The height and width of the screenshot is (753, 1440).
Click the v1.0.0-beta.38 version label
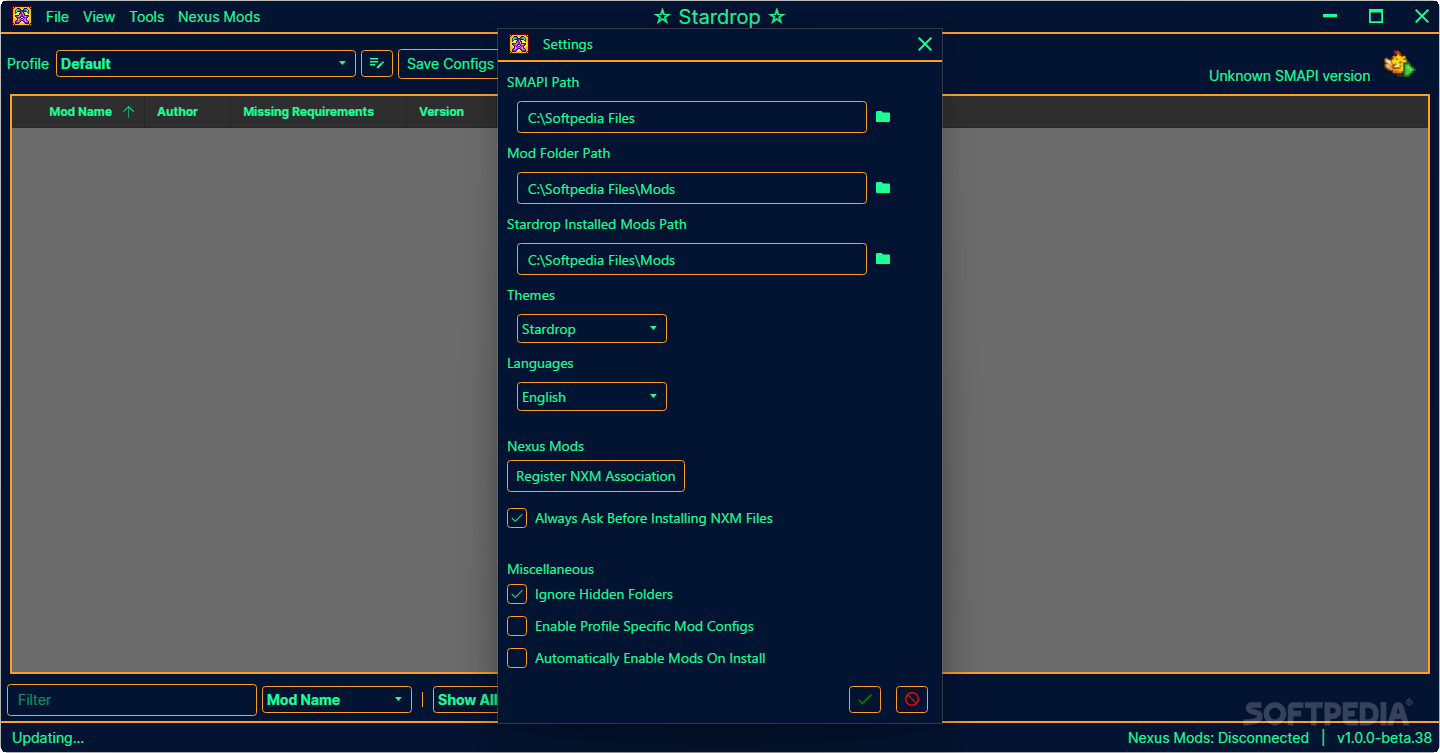(x=1384, y=738)
